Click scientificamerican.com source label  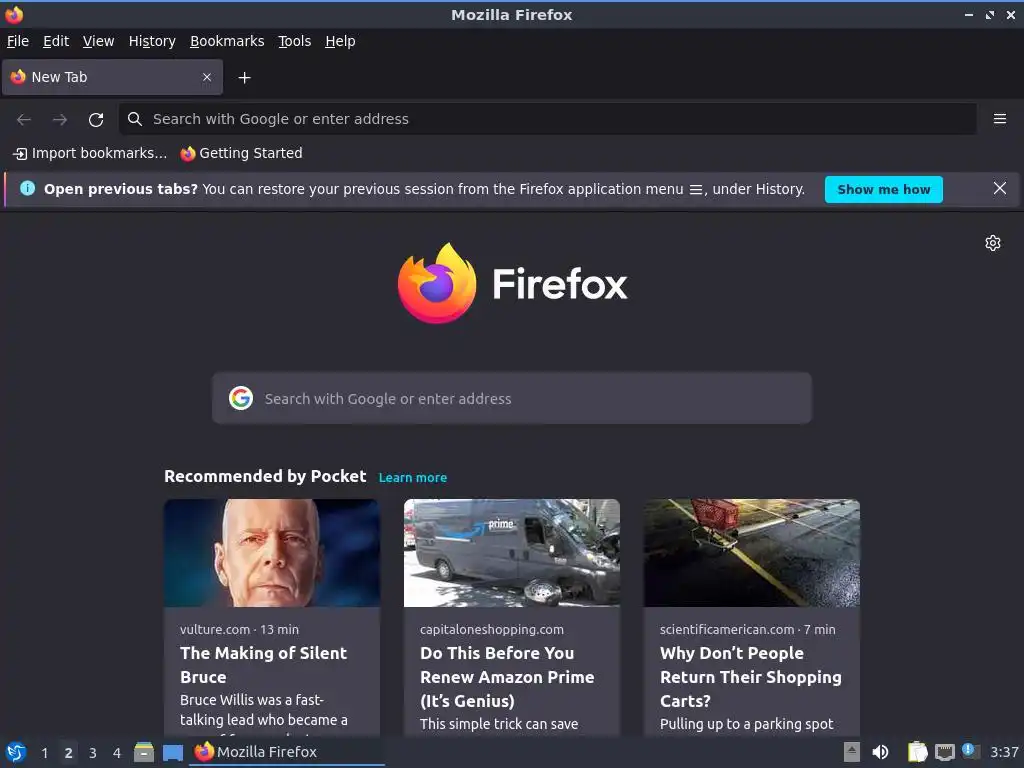[x=727, y=630]
